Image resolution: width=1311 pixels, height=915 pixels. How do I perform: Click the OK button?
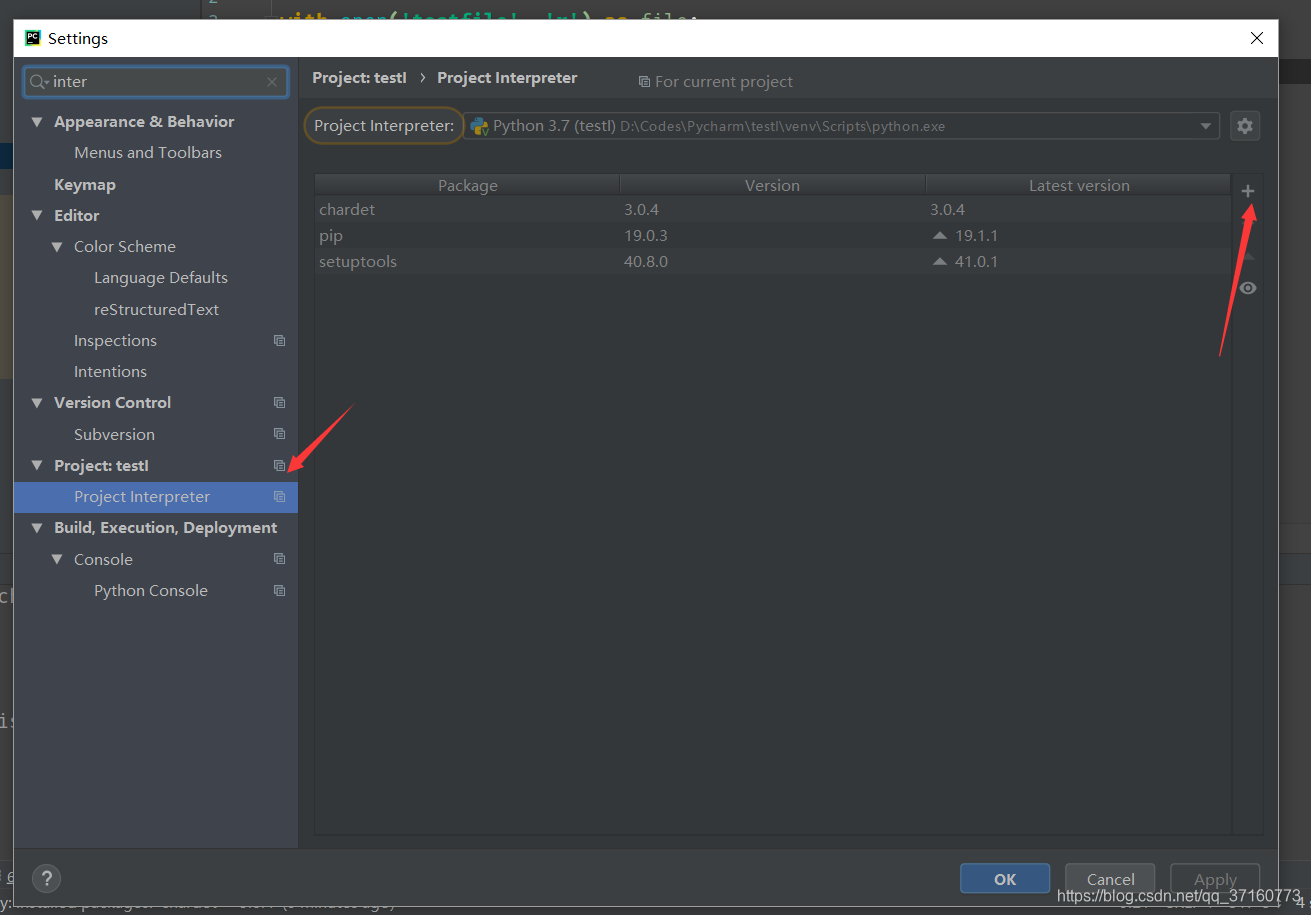[1005, 879]
